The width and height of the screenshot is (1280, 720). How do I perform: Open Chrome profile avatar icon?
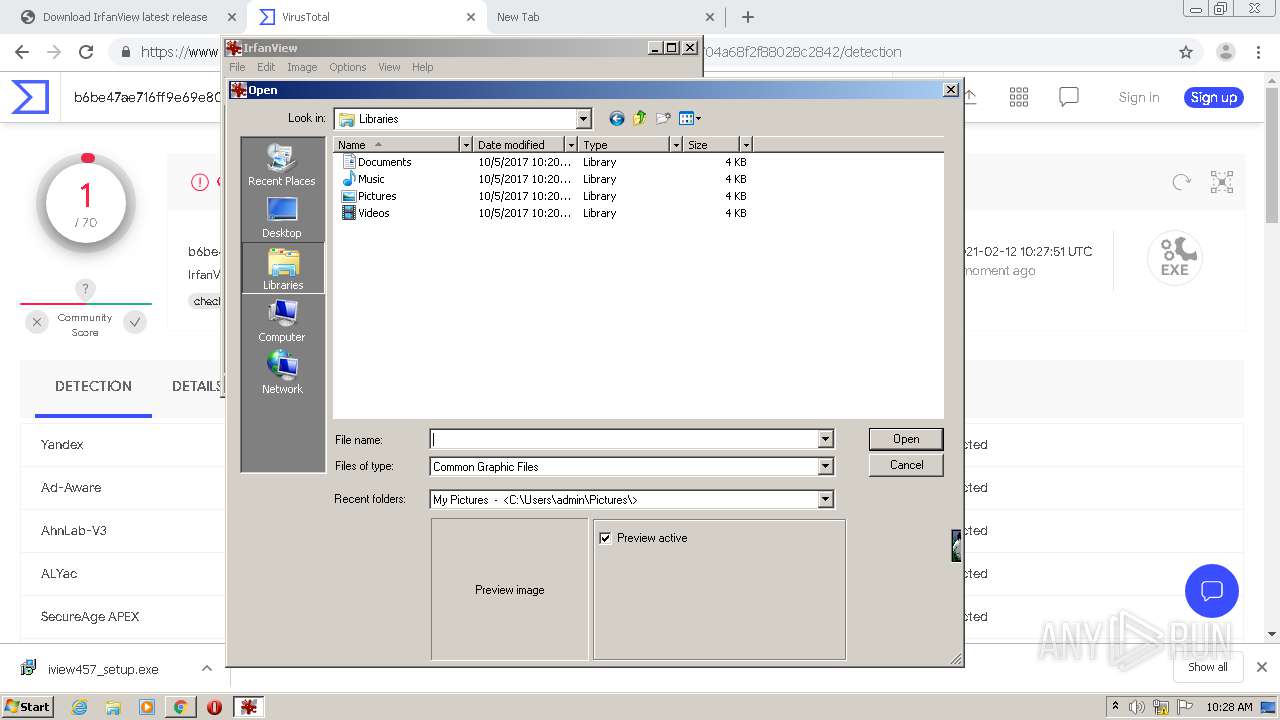(x=1225, y=52)
